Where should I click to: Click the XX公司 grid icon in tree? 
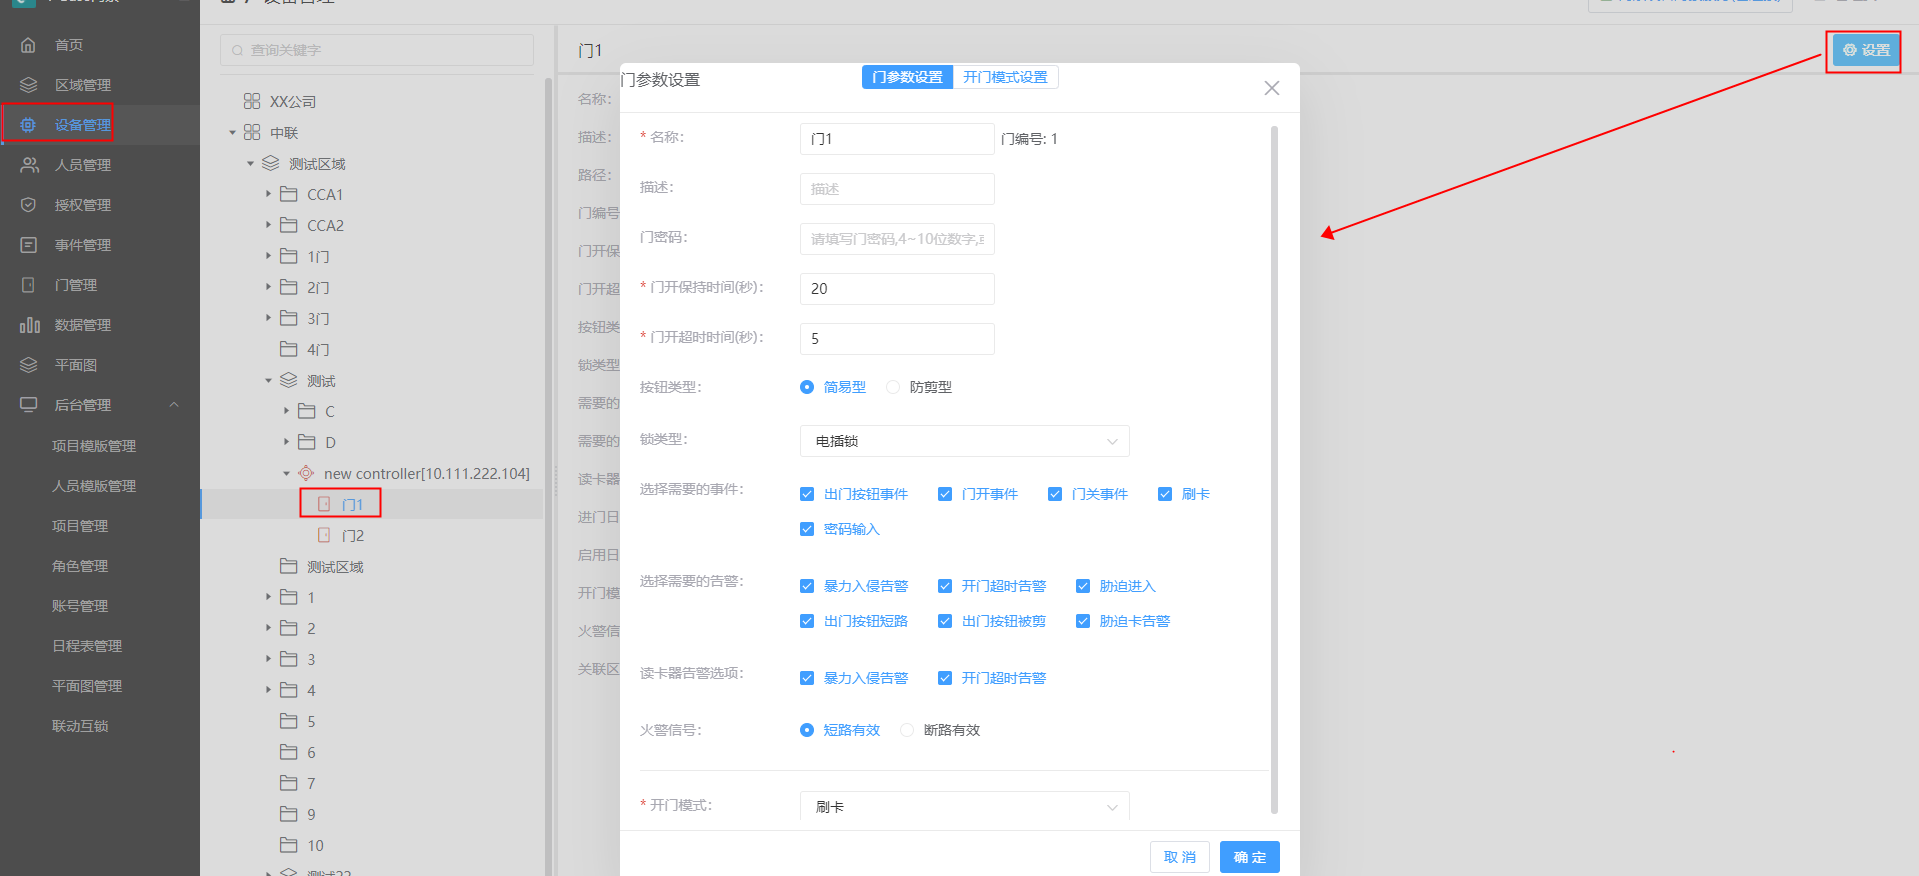[x=252, y=101]
